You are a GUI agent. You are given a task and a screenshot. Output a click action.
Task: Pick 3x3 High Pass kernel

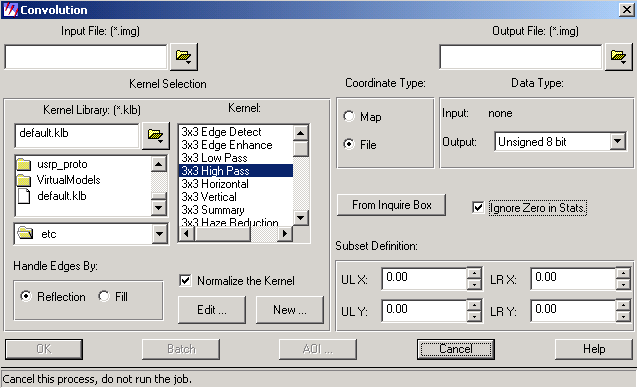[x=236, y=171]
